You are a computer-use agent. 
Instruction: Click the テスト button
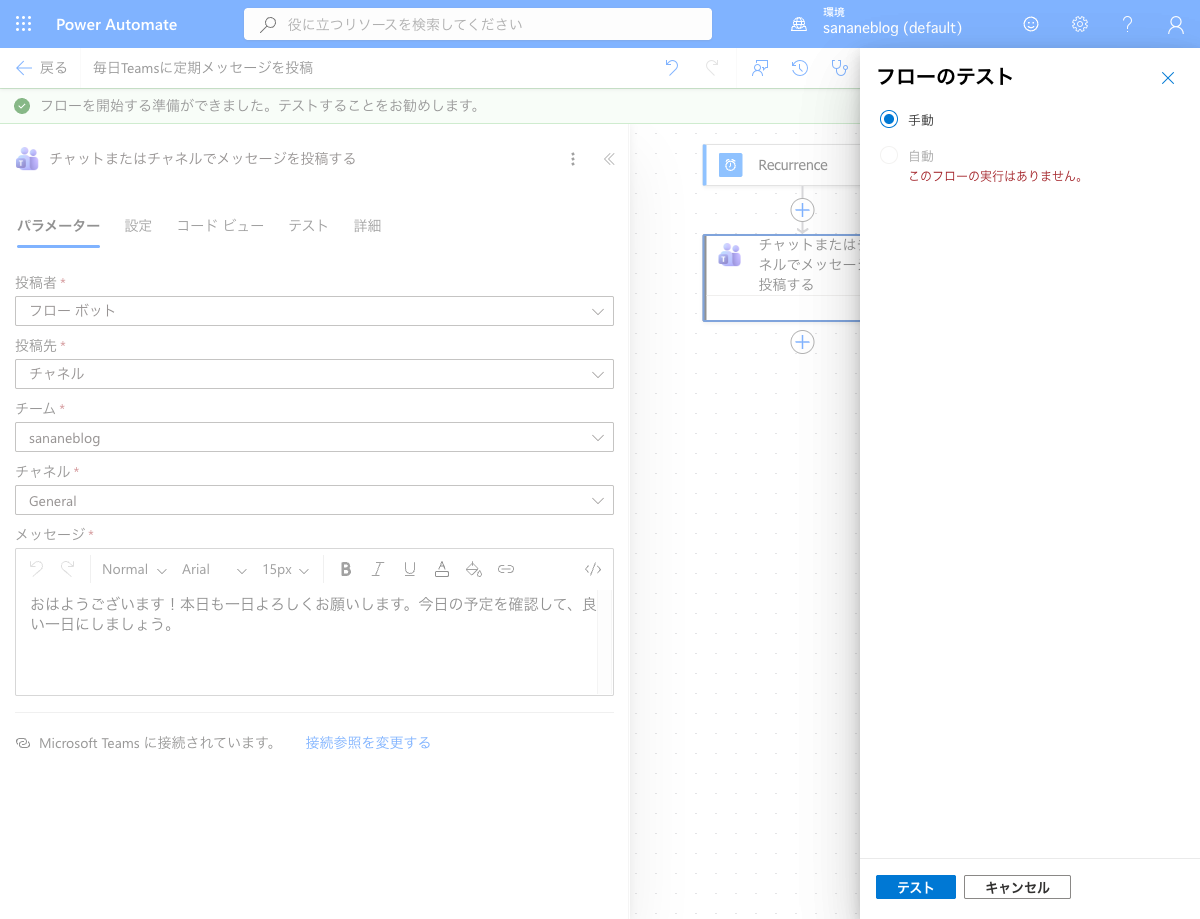pos(916,887)
